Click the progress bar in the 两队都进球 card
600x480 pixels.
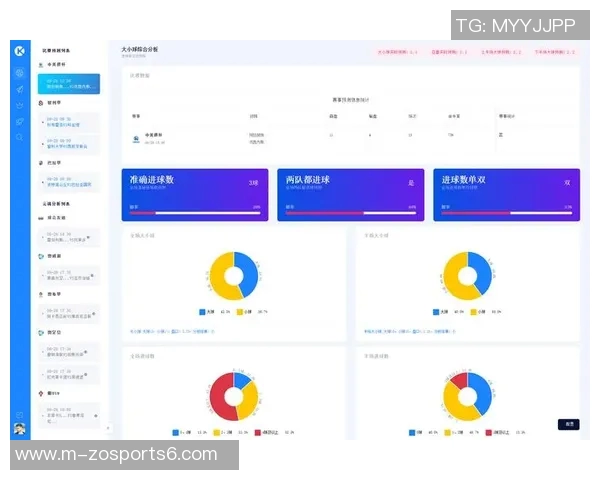click(351, 213)
